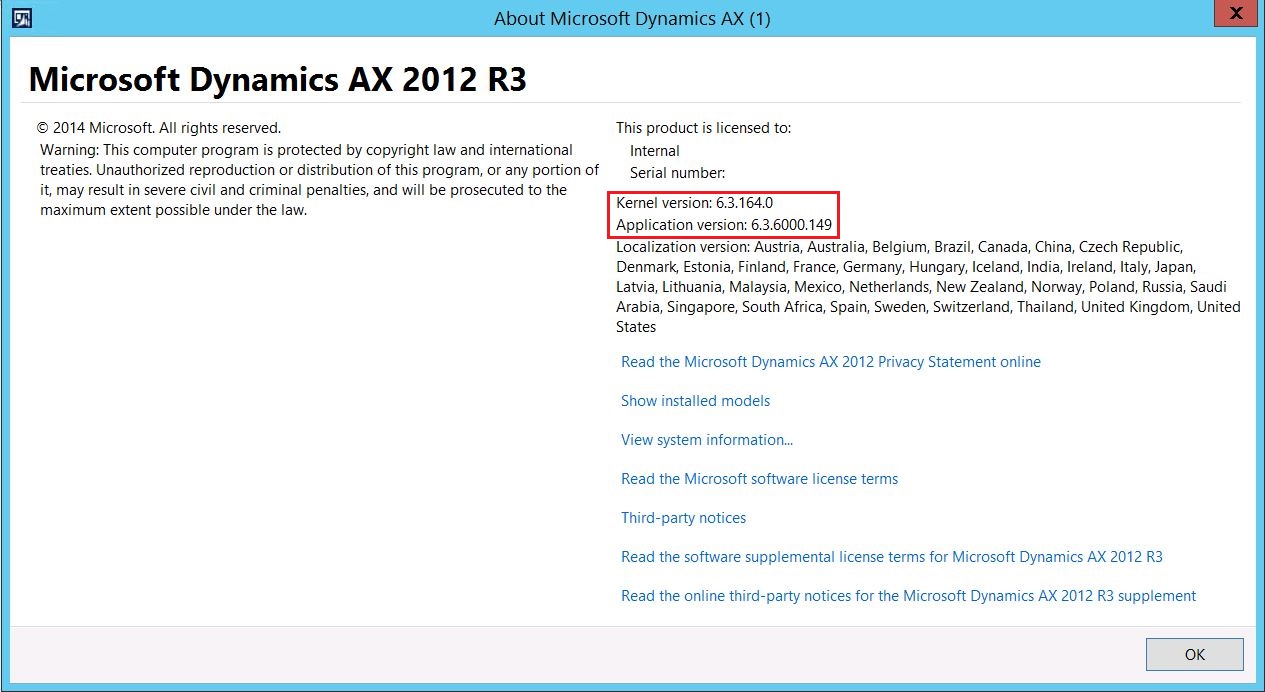Click the copyright warning paragraph

pyautogui.click(x=320, y=180)
